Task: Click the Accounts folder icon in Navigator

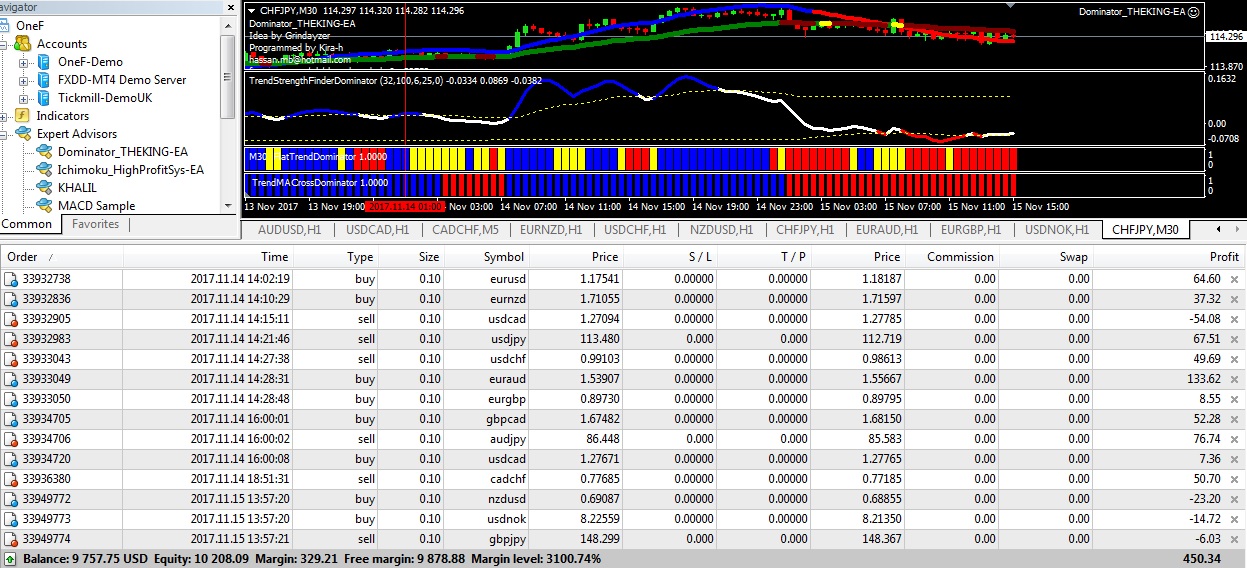Action: [x=24, y=44]
